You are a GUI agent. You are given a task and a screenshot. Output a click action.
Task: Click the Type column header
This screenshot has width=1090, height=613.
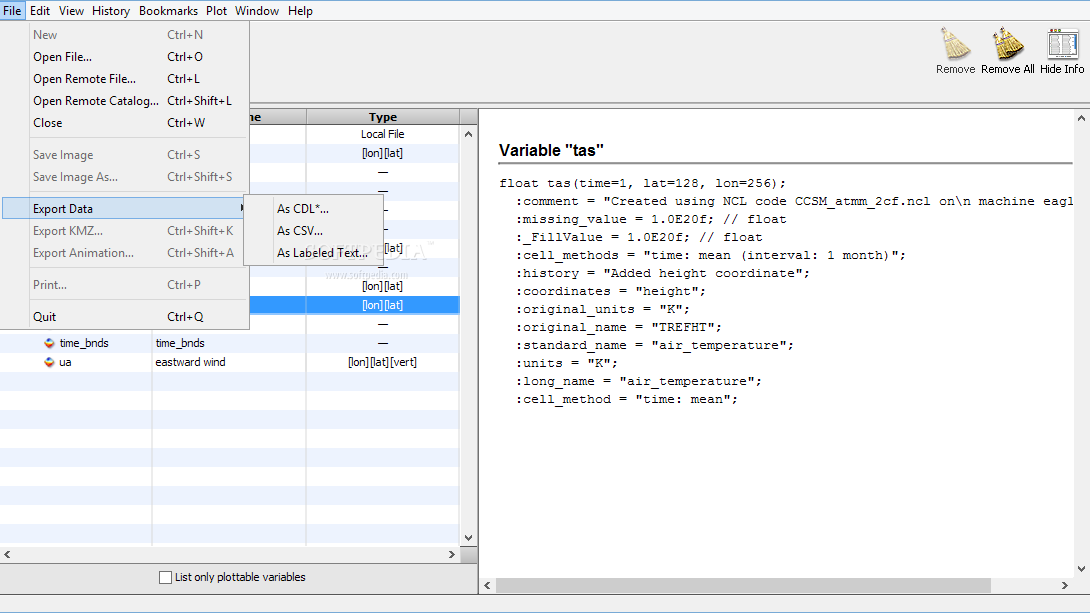[382, 117]
